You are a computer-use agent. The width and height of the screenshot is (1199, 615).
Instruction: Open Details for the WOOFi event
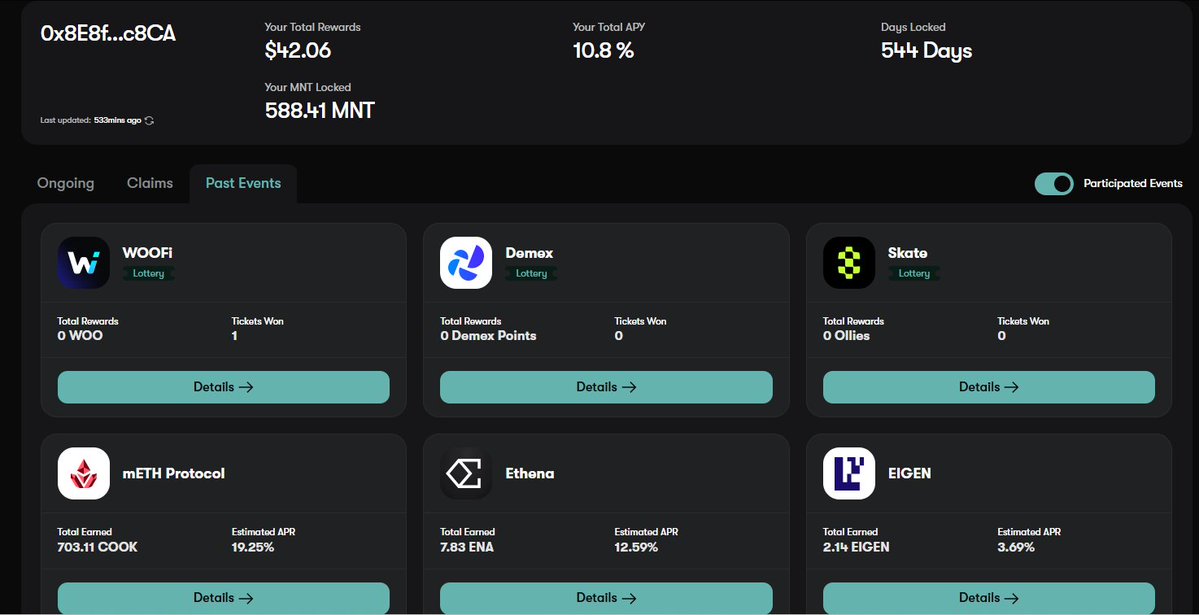coord(223,387)
